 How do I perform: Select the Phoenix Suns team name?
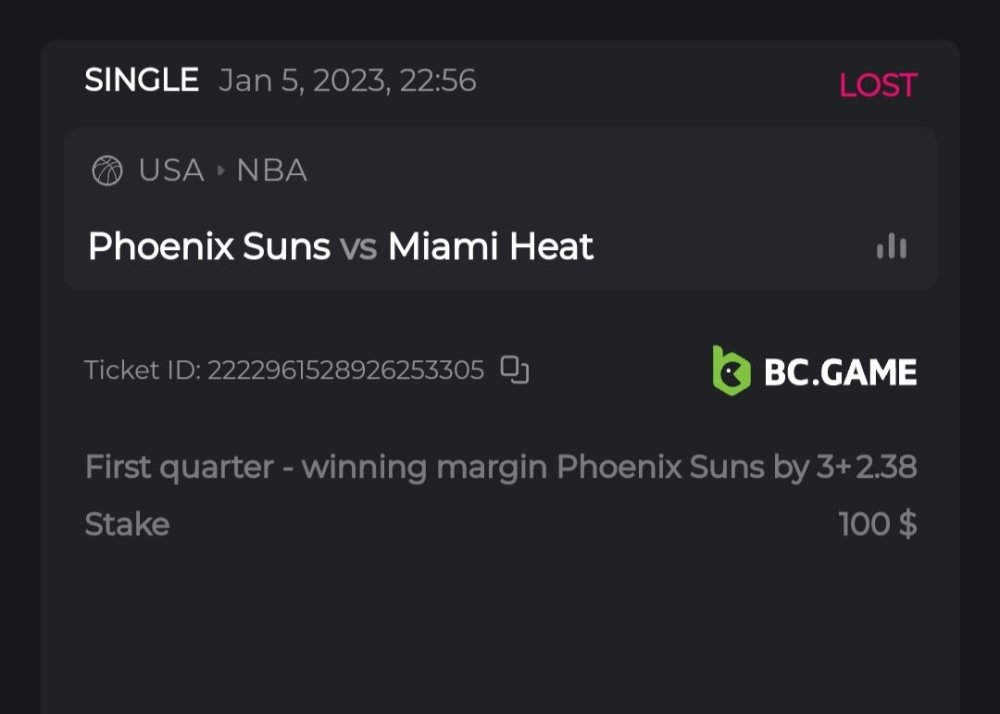coord(209,246)
